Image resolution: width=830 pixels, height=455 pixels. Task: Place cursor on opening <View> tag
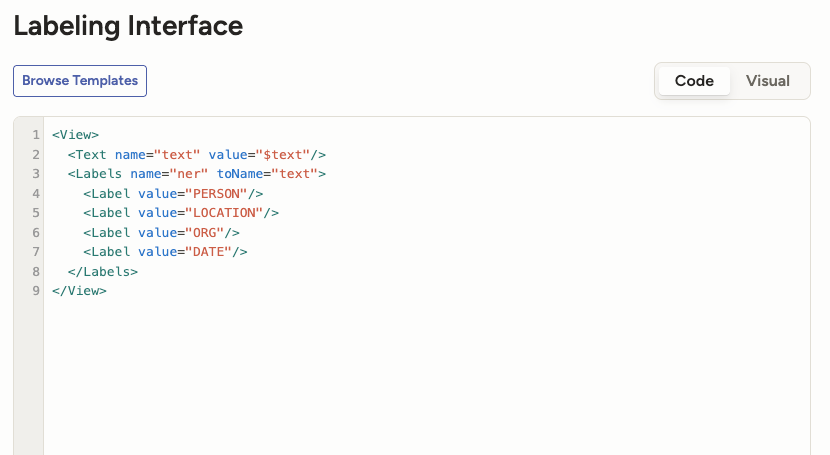click(76, 135)
